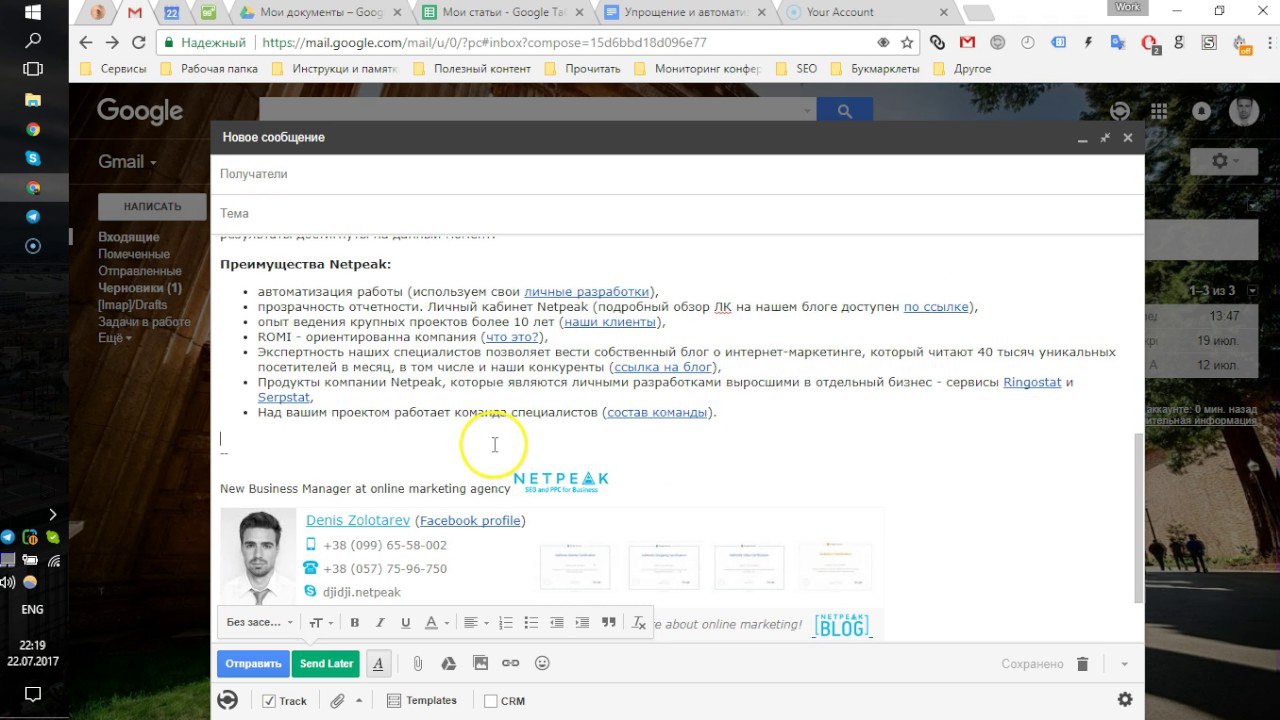Remove formatting from selected text
This screenshot has width=1280, height=720.
tap(640, 622)
